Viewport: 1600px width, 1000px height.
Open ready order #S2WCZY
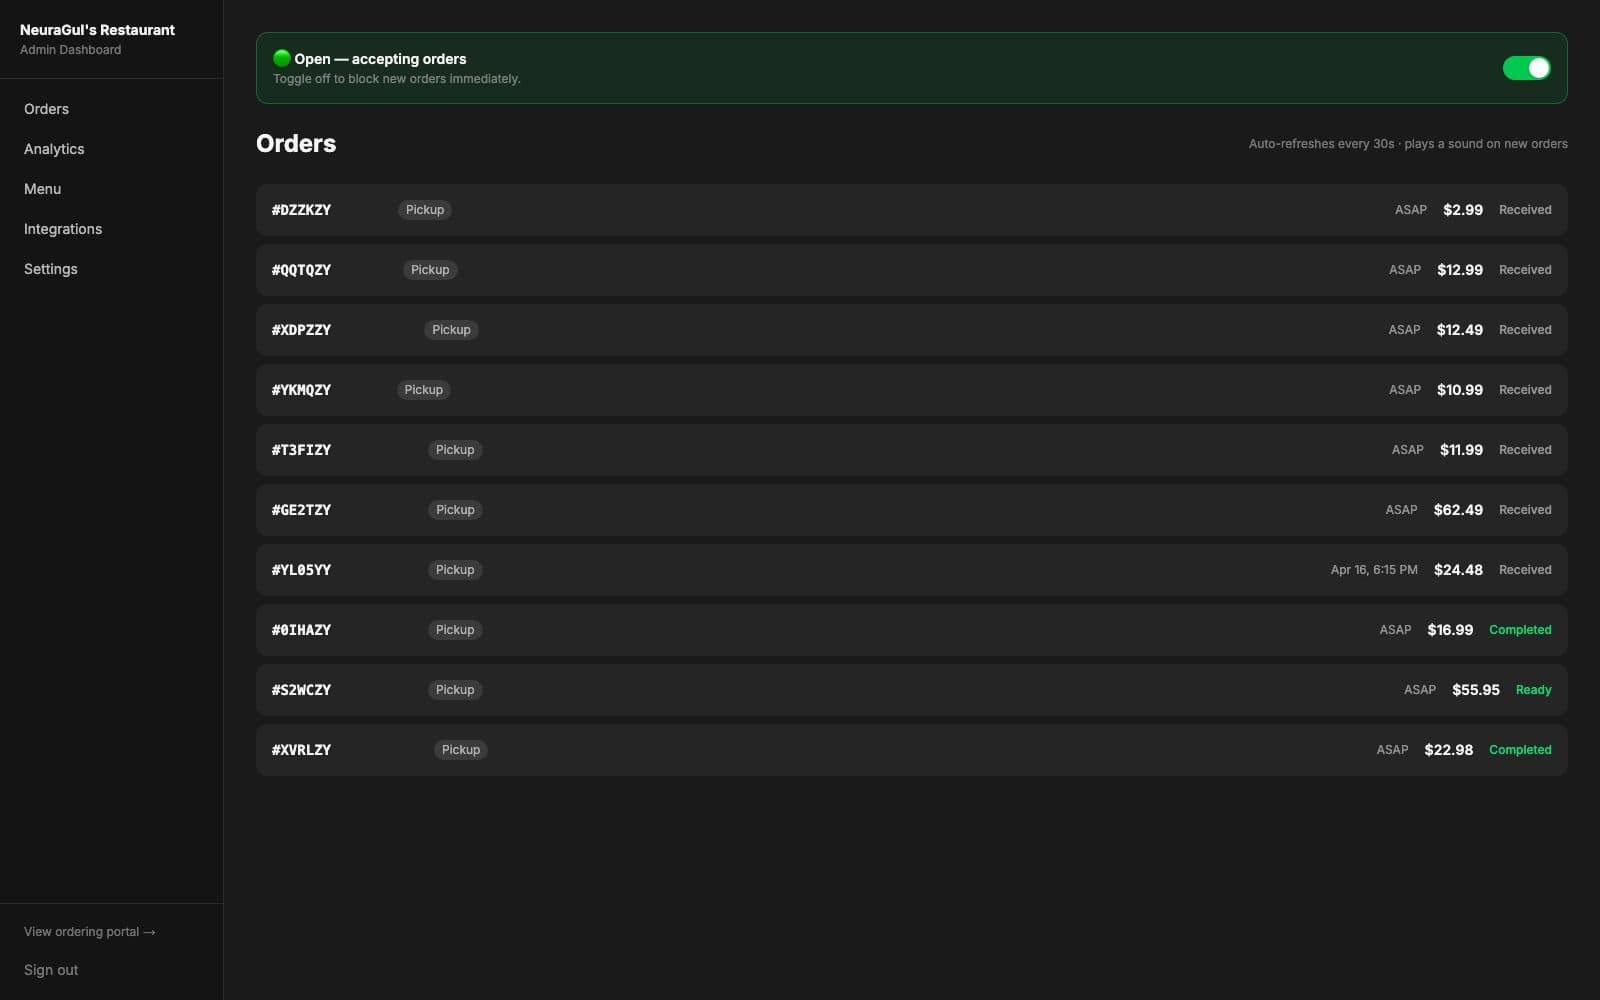(x=911, y=690)
